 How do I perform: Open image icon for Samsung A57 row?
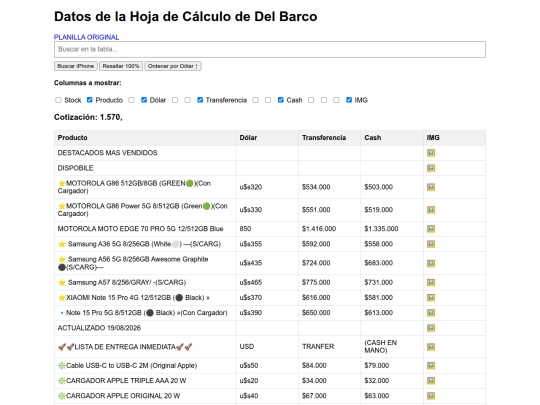coord(431,282)
